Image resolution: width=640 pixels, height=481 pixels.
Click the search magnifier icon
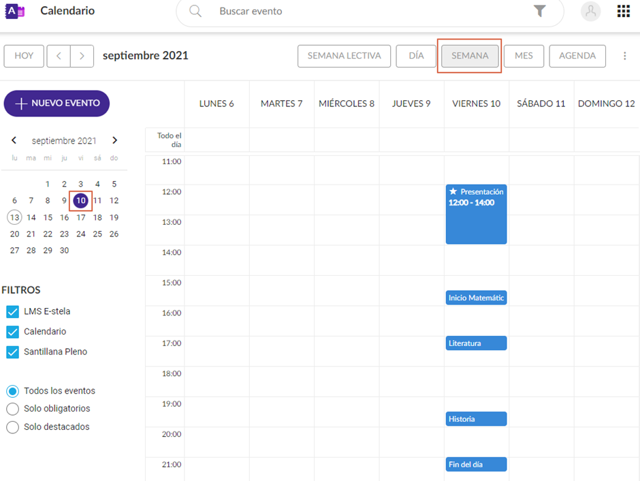pyautogui.click(x=196, y=11)
